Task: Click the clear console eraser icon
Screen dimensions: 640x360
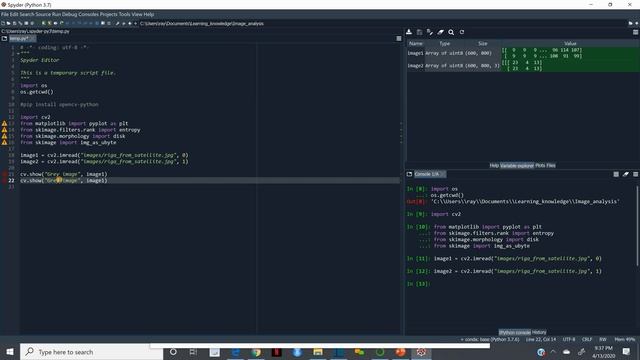Action: tap(626, 174)
